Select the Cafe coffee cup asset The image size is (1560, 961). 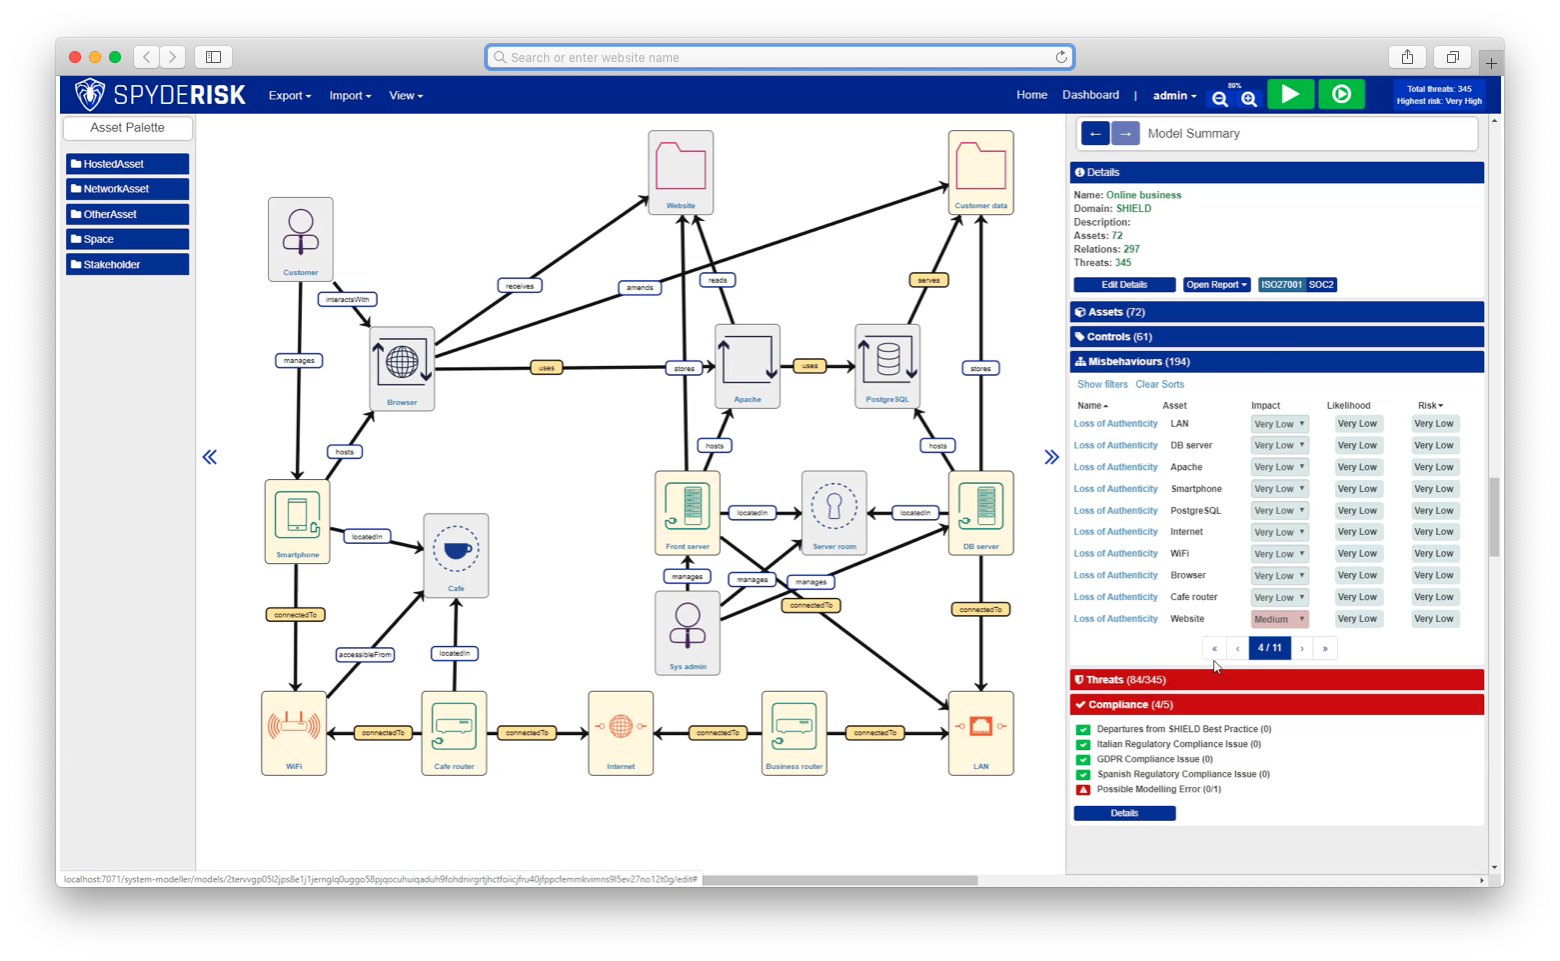(456, 550)
